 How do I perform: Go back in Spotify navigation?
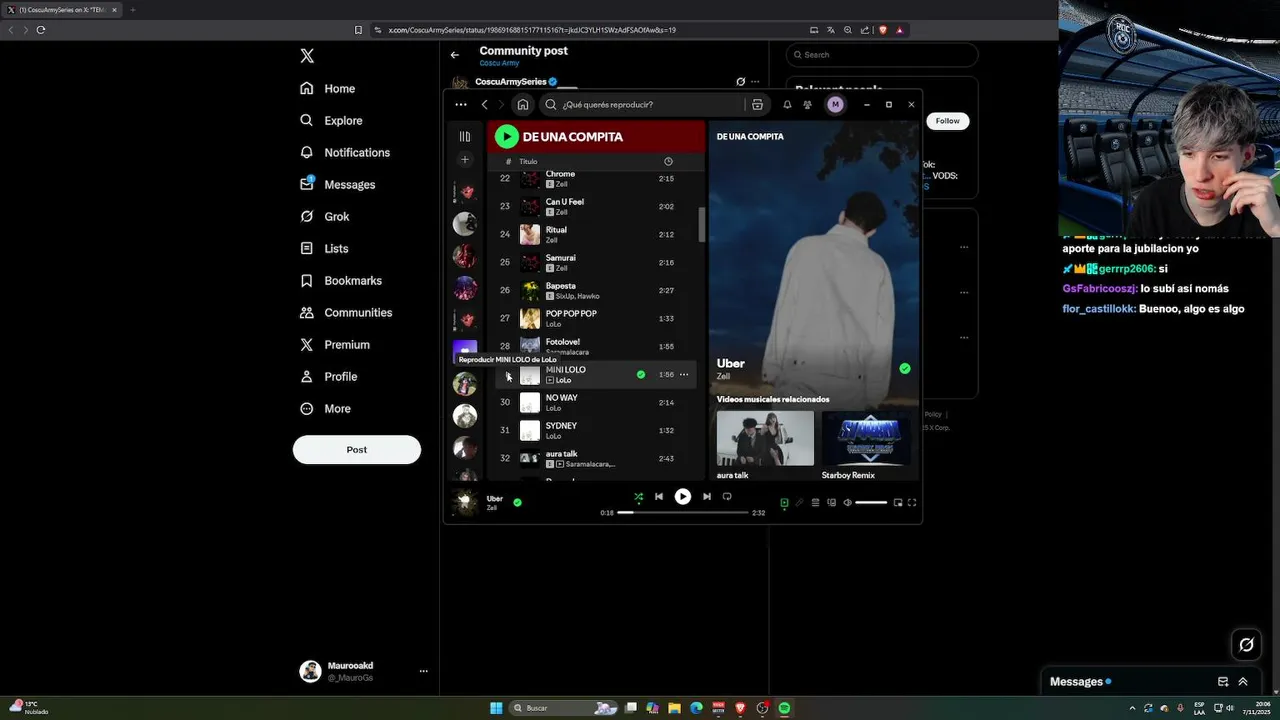[x=484, y=104]
